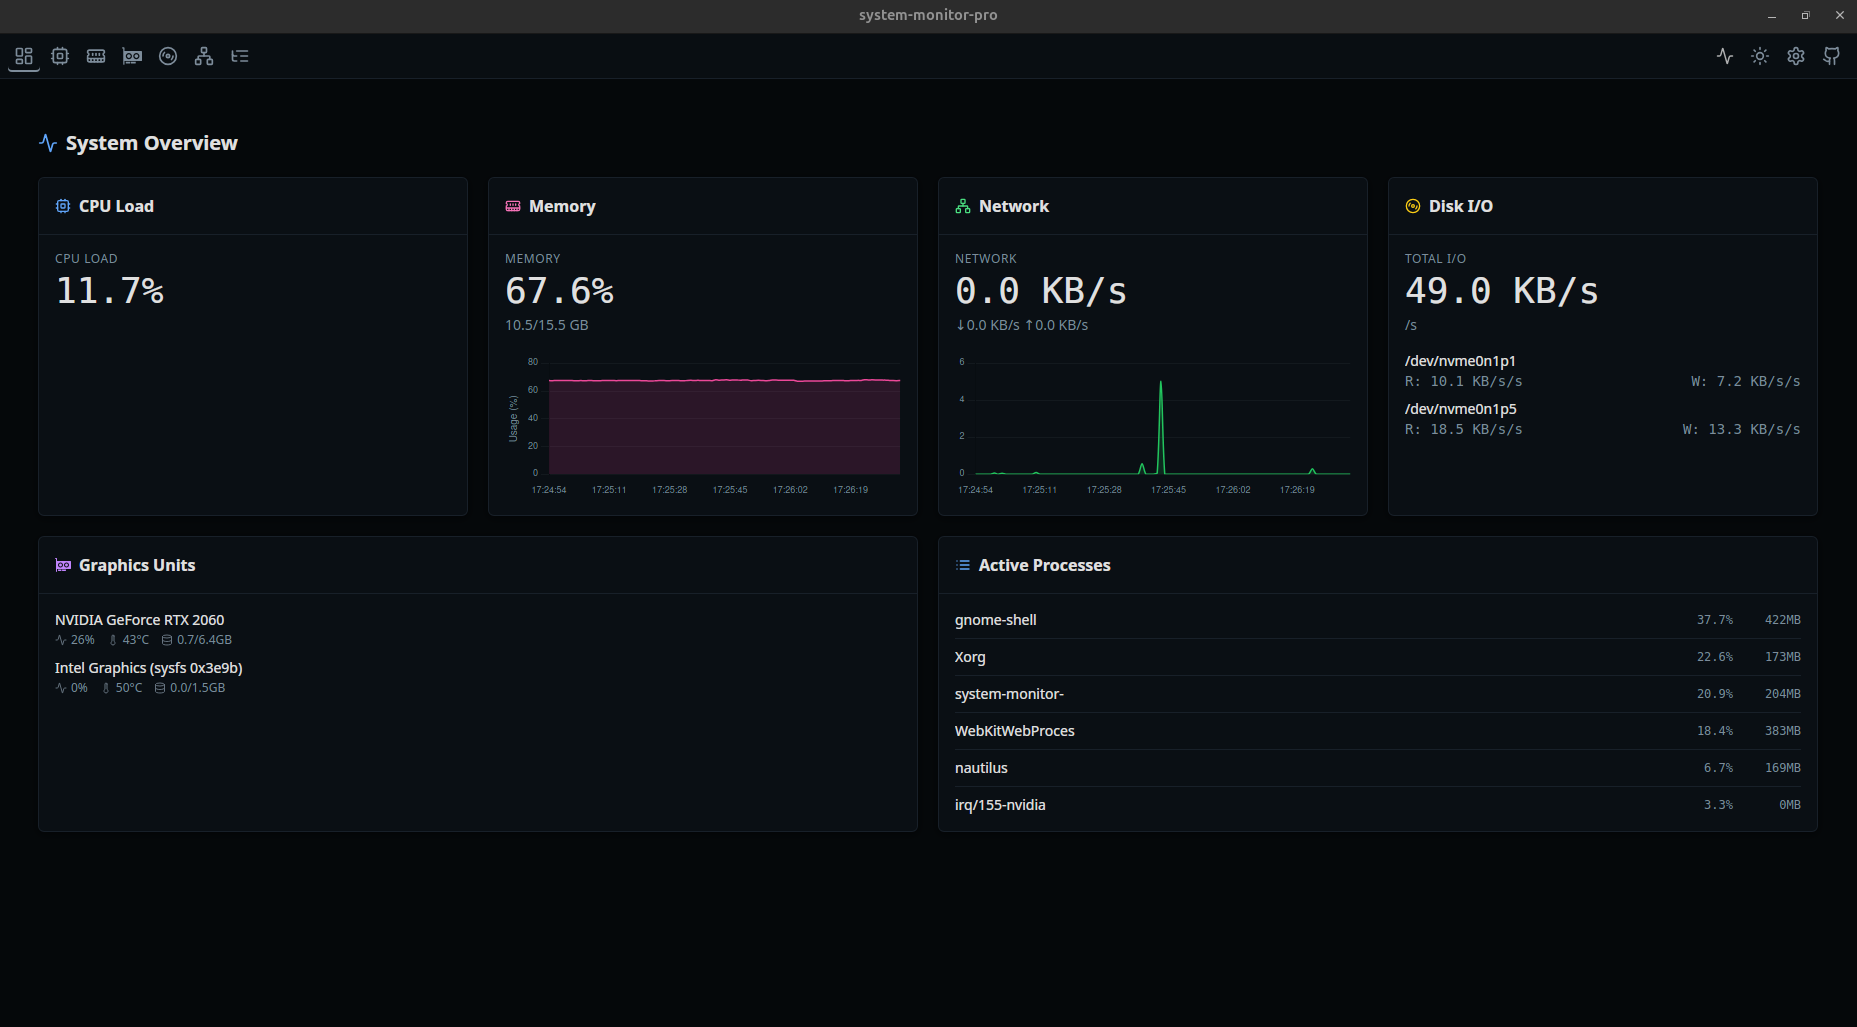Open the Memory (RAM) panel icon
1857x1027 pixels.
[x=96, y=56]
